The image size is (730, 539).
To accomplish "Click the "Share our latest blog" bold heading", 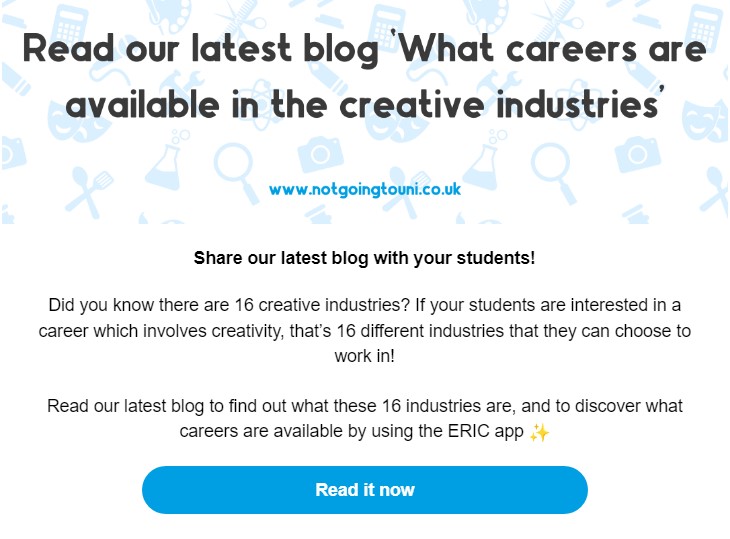I will [x=365, y=258].
